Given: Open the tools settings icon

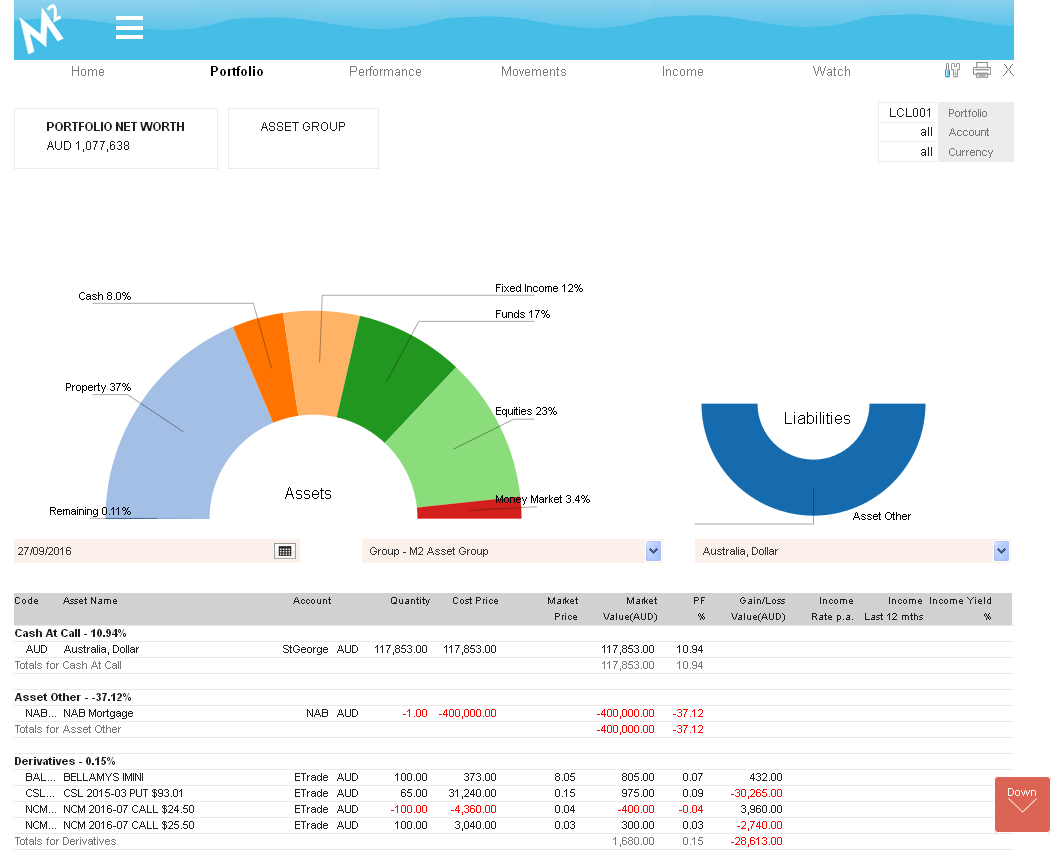Looking at the screenshot, I should (952, 70).
